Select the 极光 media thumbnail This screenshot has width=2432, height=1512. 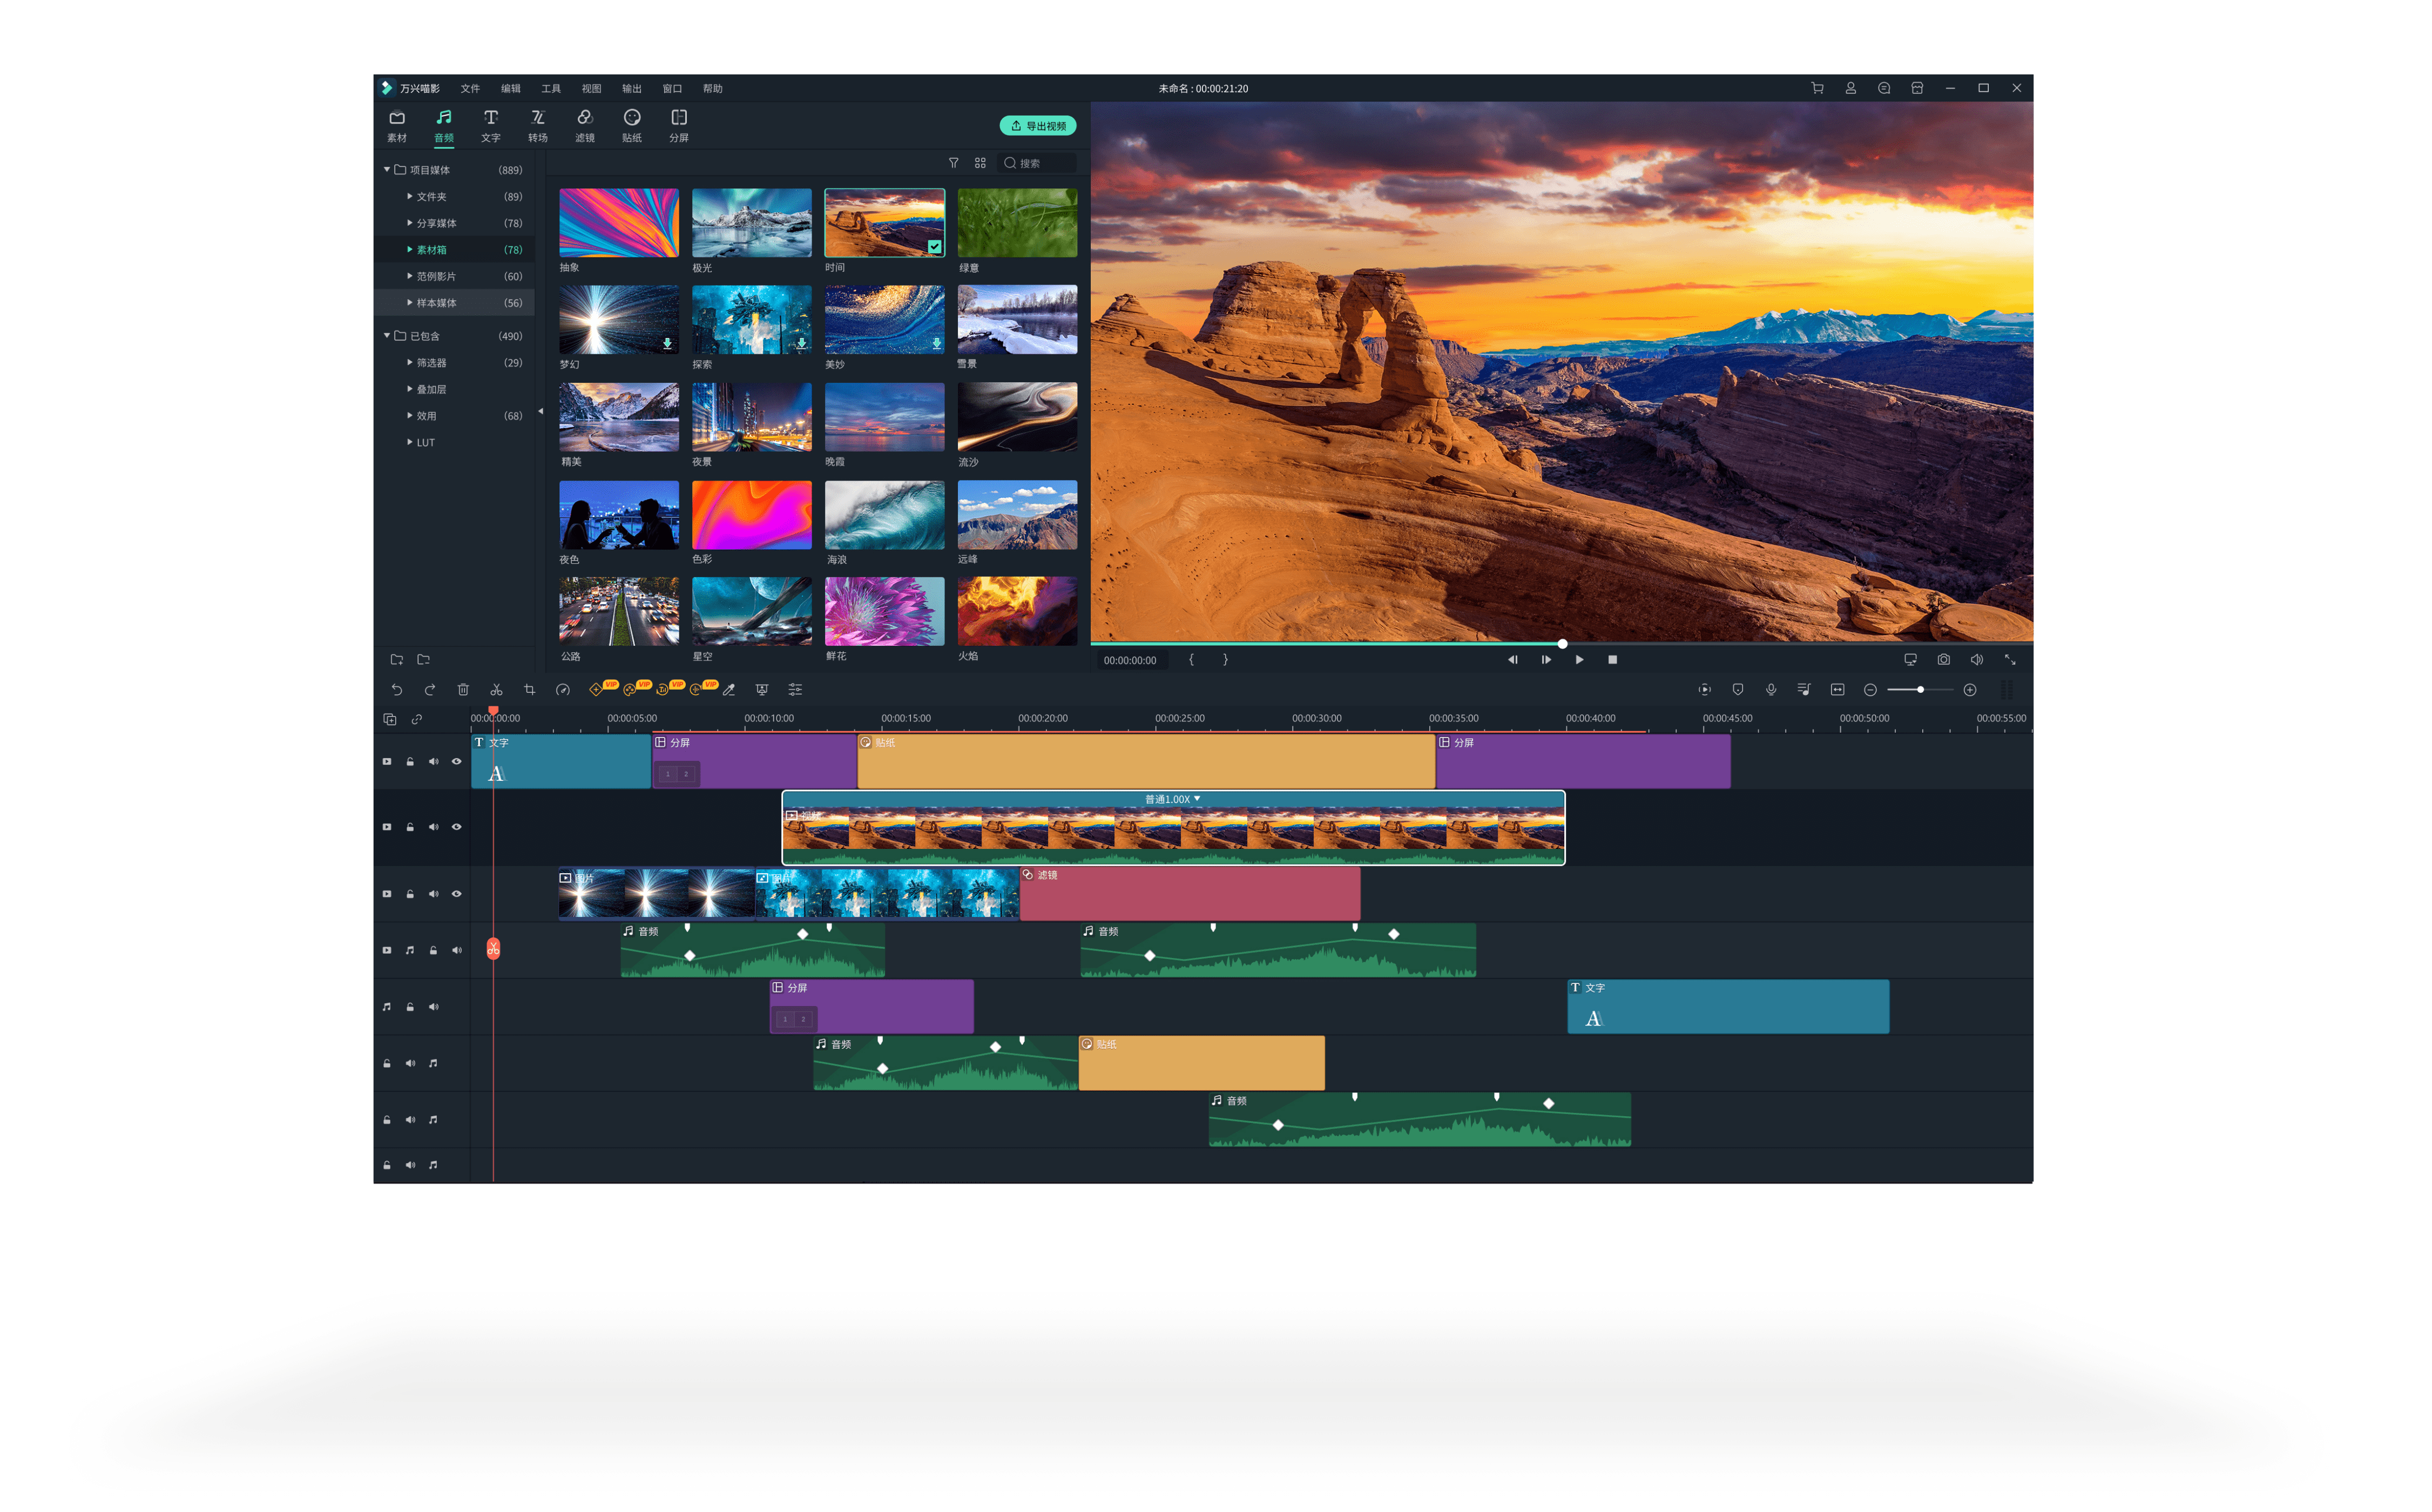751,222
